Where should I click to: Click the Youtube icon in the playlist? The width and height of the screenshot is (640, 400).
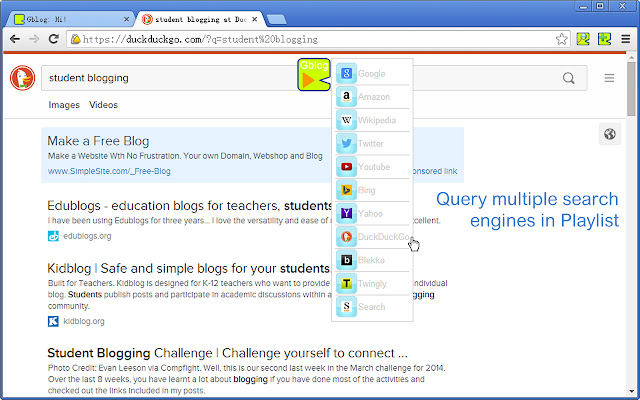click(x=346, y=167)
